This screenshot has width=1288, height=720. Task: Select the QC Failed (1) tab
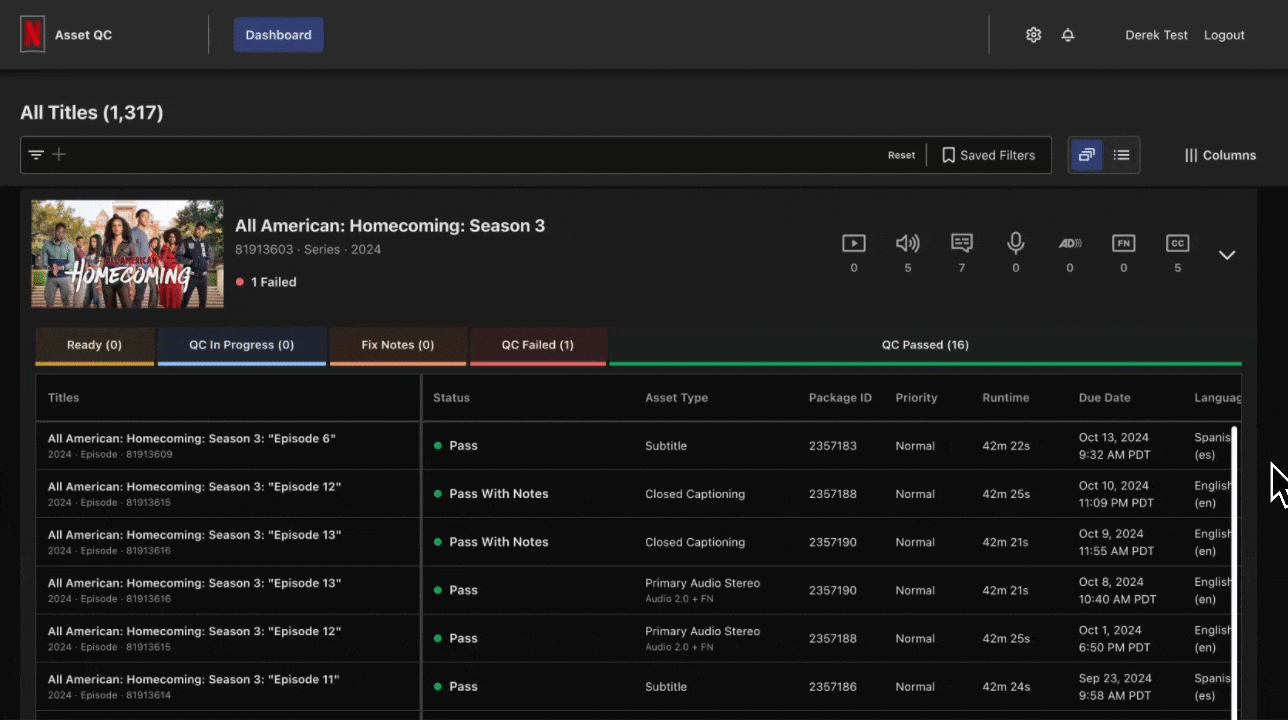[538, 346]
